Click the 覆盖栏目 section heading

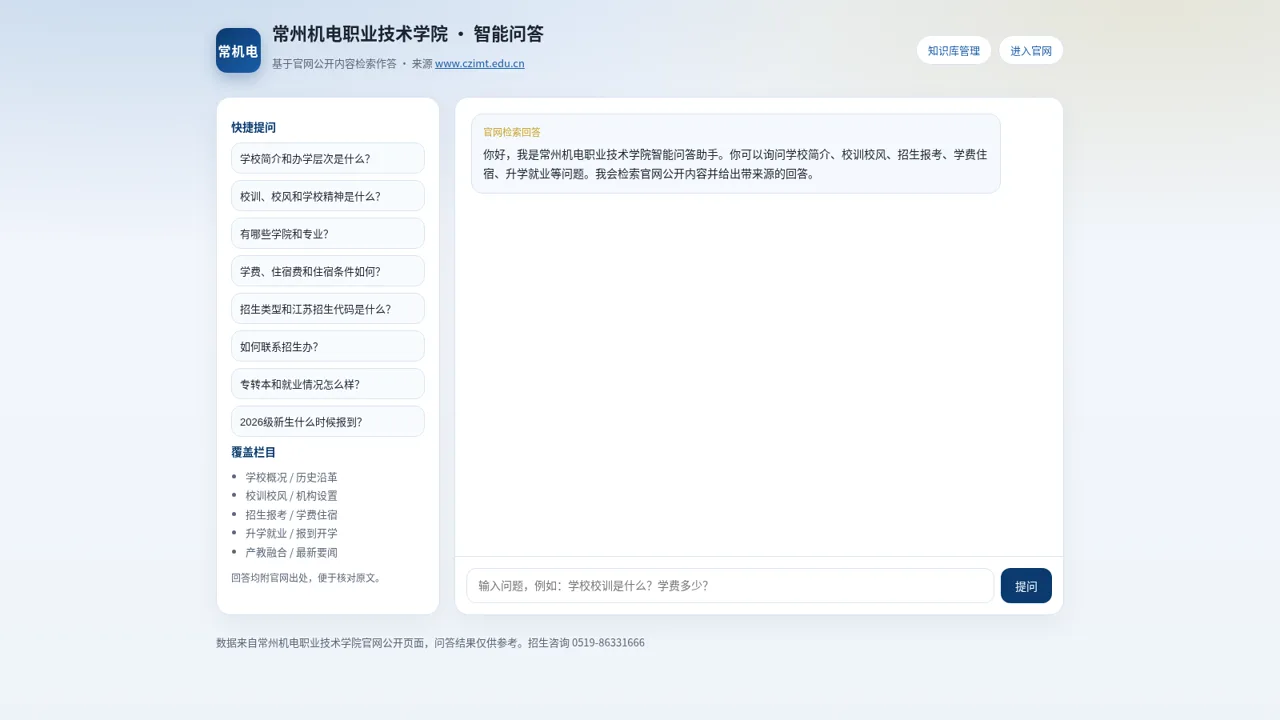[253, 452]
